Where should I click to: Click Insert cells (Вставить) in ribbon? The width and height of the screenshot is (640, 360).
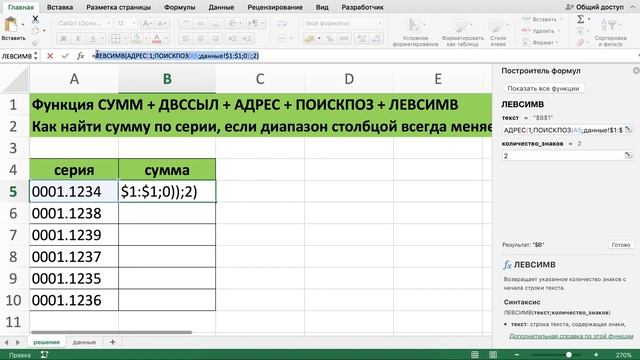542,19
